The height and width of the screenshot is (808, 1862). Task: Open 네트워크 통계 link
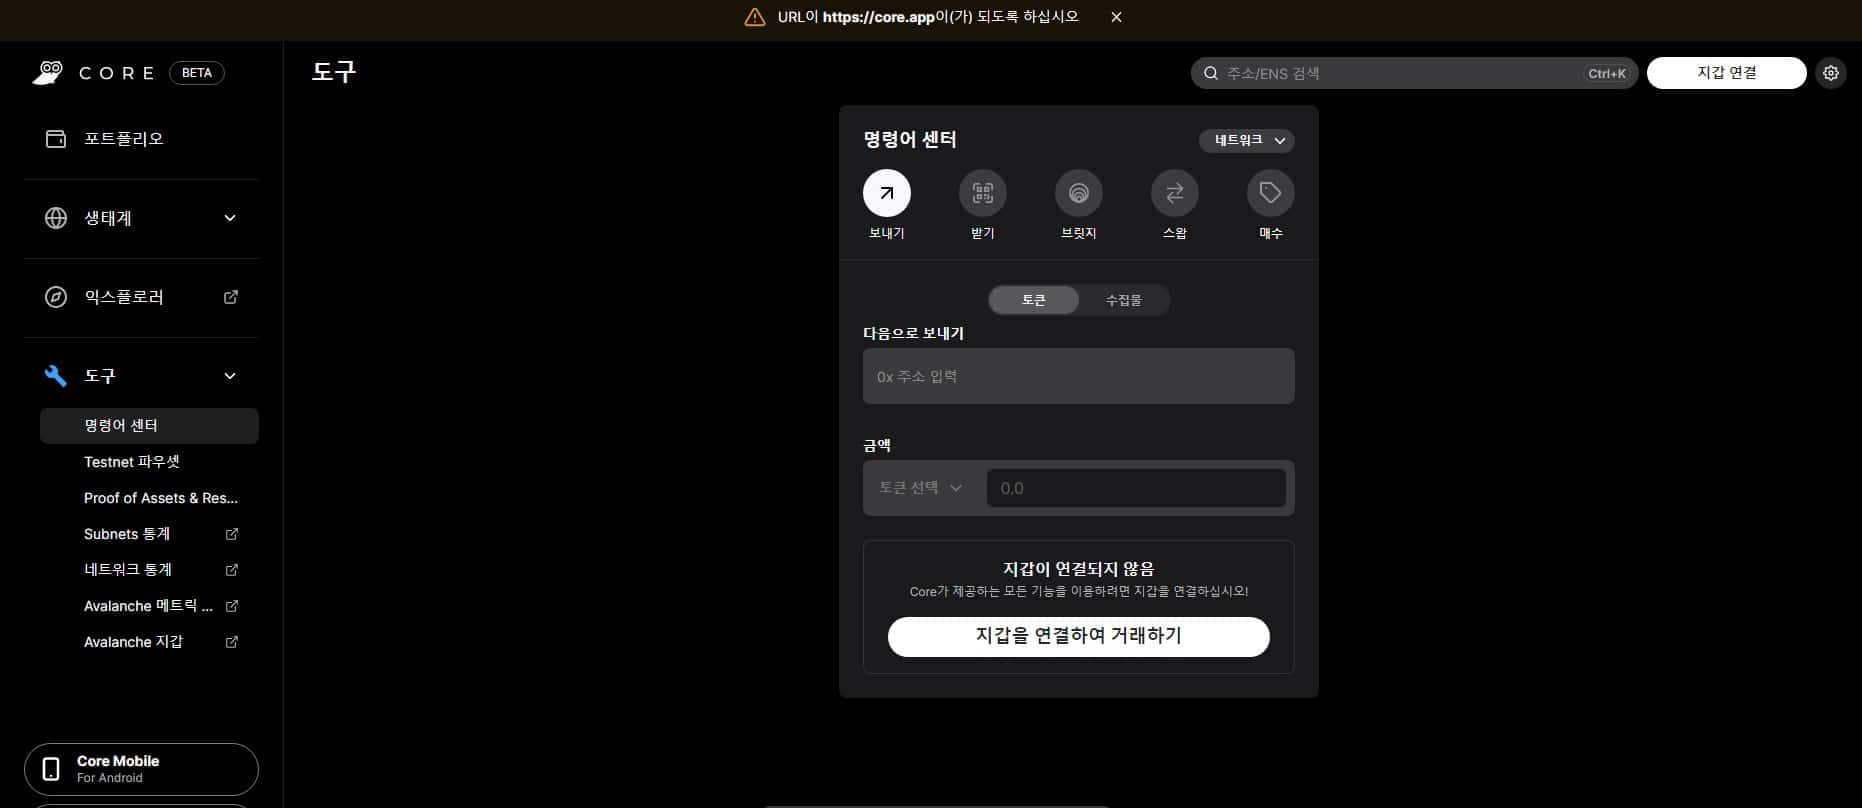click(128, 570)
